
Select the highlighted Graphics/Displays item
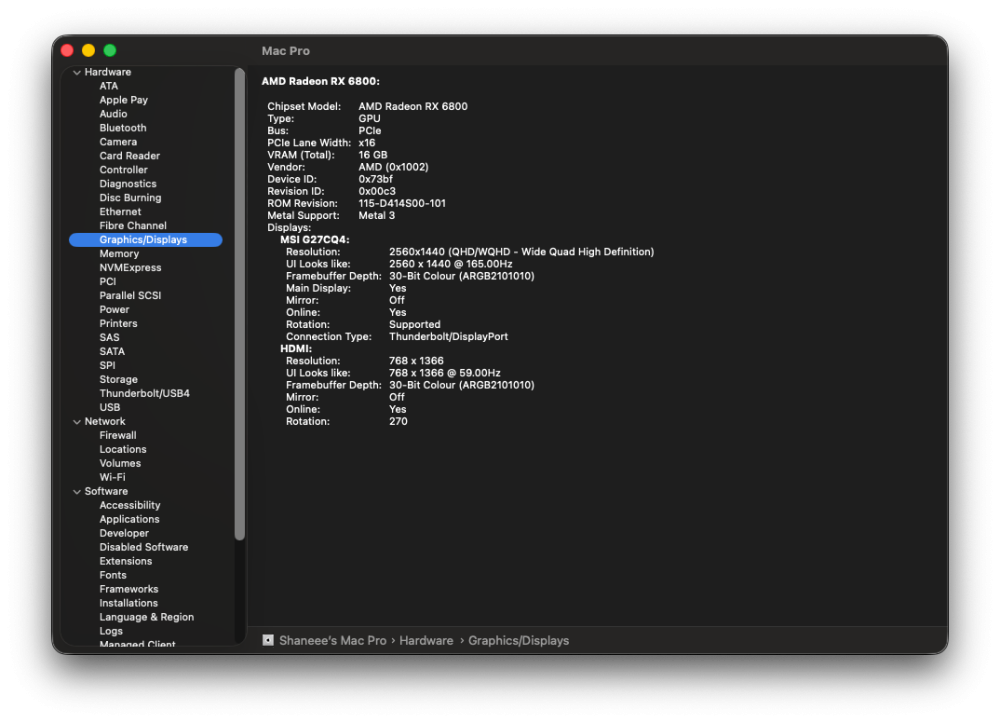145,240
